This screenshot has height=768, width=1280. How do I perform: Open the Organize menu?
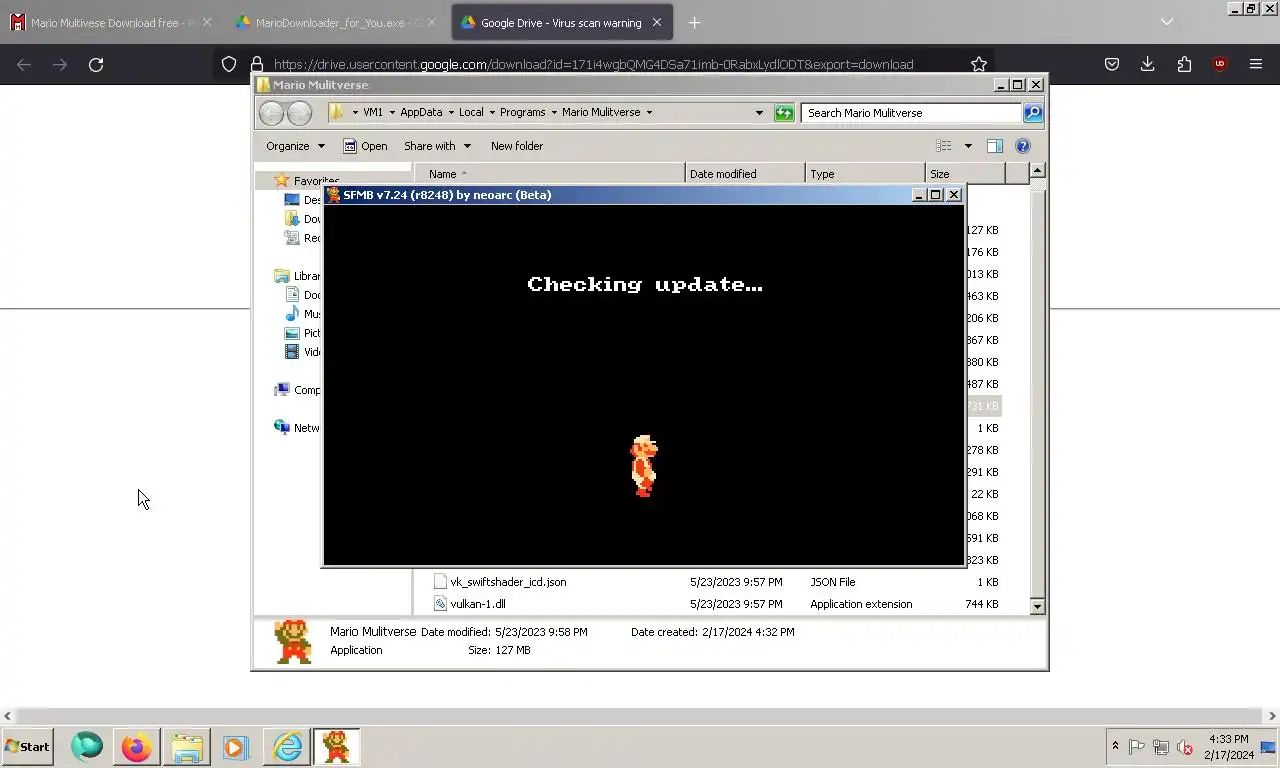point(295,146)
